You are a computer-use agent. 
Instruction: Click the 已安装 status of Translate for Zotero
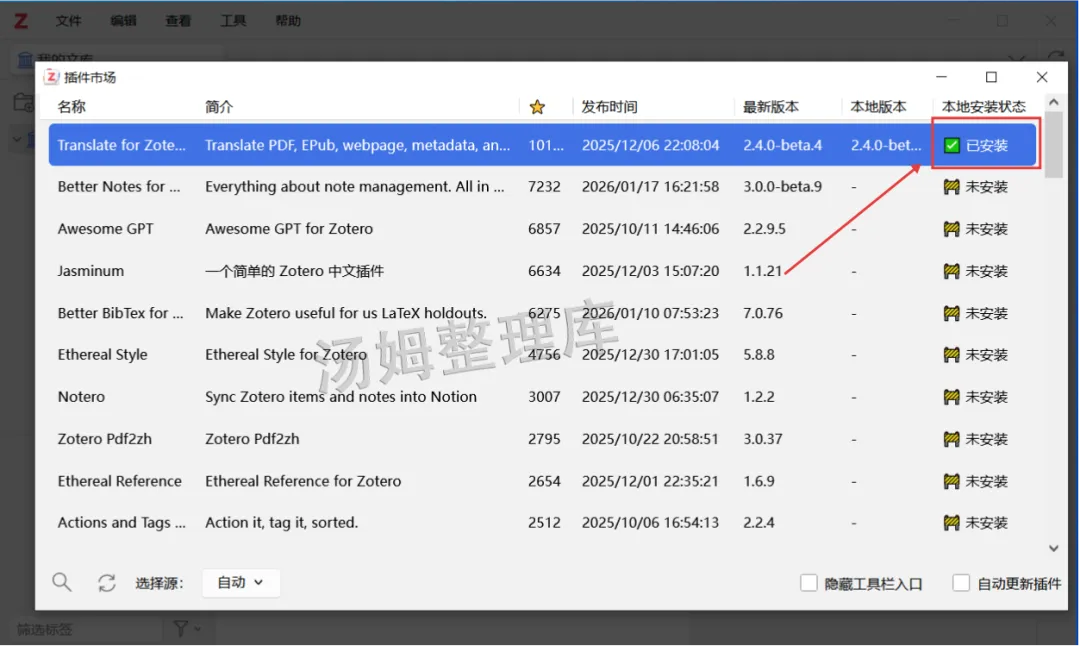pyautogui.click(x=976, y=145)
